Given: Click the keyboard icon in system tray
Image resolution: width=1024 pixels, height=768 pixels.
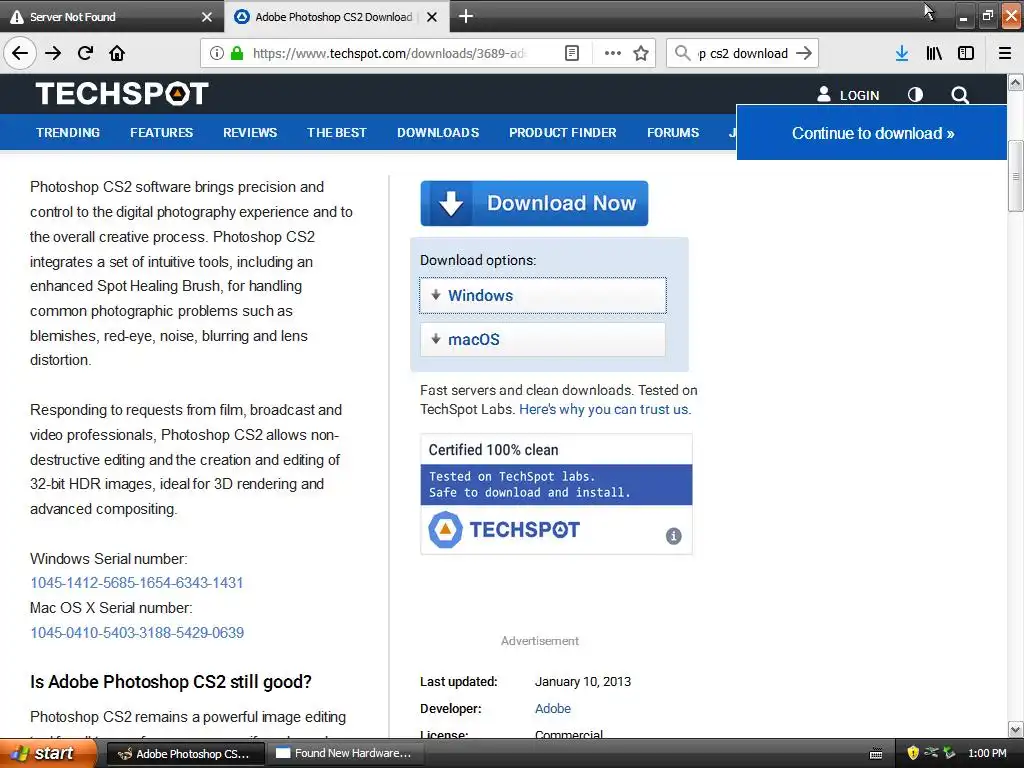Looking at the screenshot, I should point(876,754).
